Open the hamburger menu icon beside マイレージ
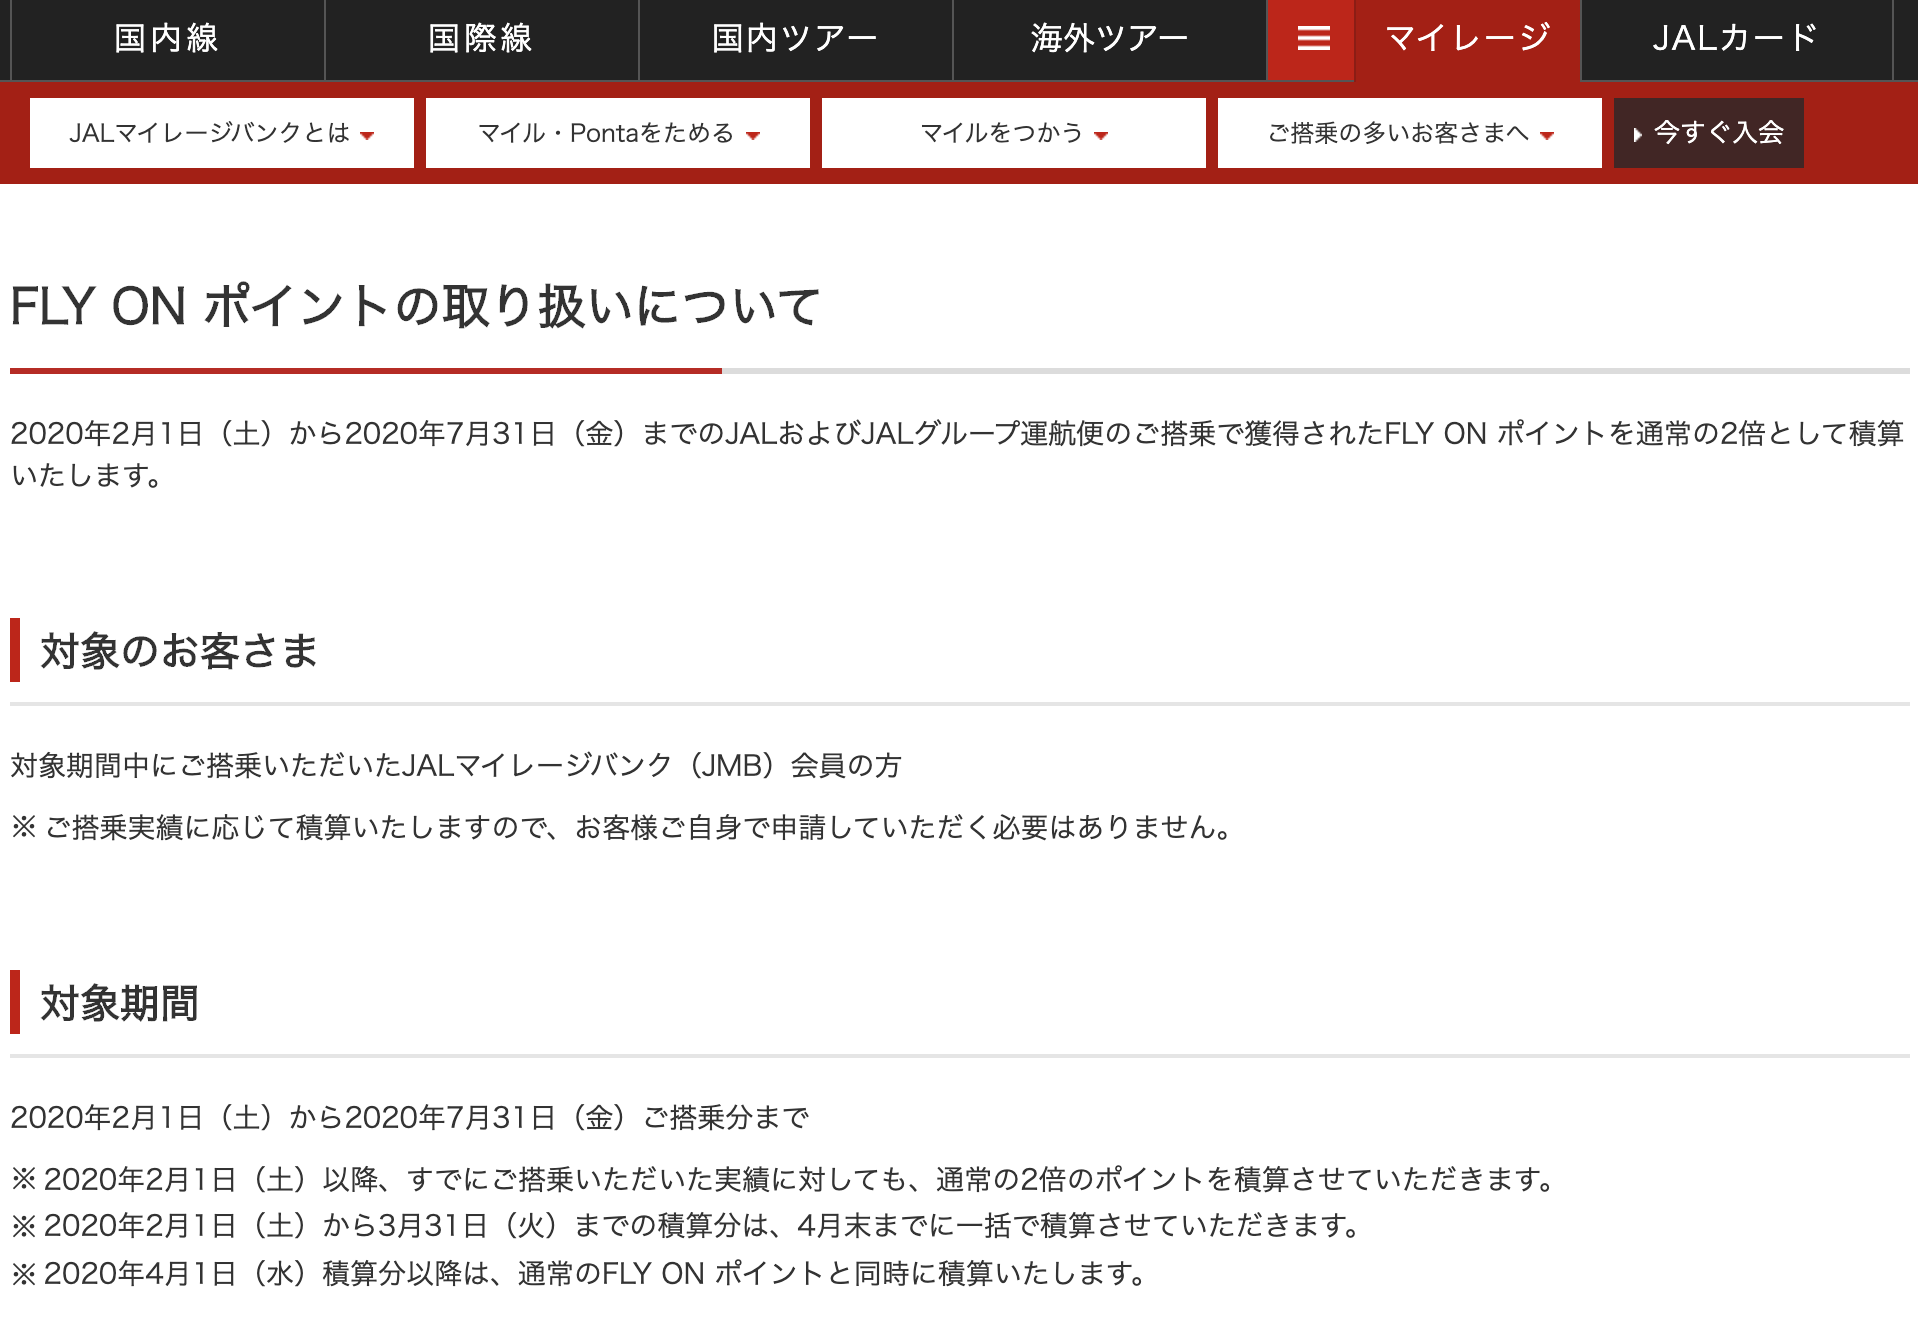The height and width of the screenshot is (1332, 1918). click(1312, 39)
